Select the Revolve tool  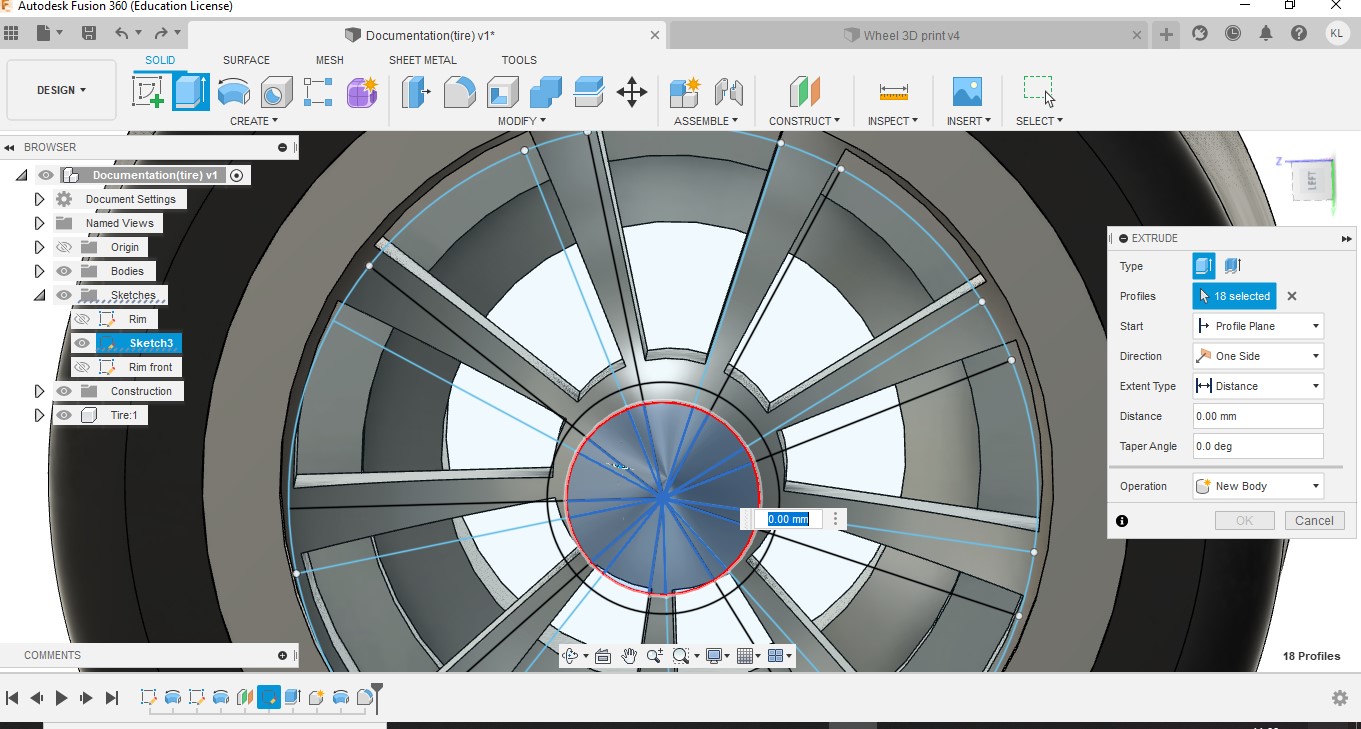(234, 92)
